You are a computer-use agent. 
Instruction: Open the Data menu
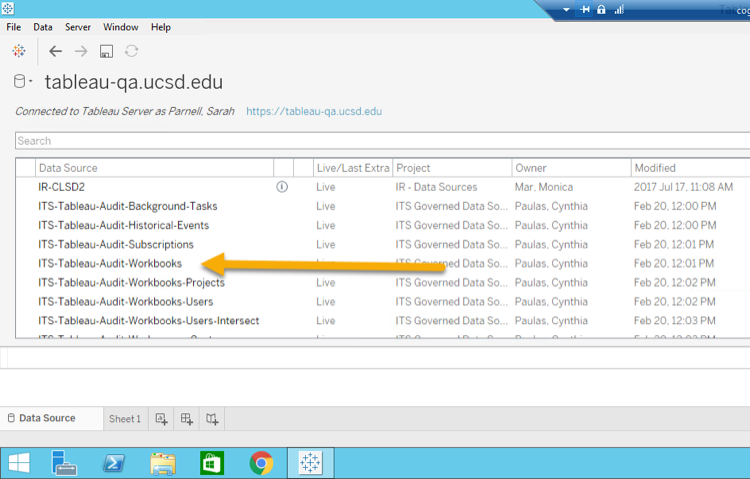point(43,27)
